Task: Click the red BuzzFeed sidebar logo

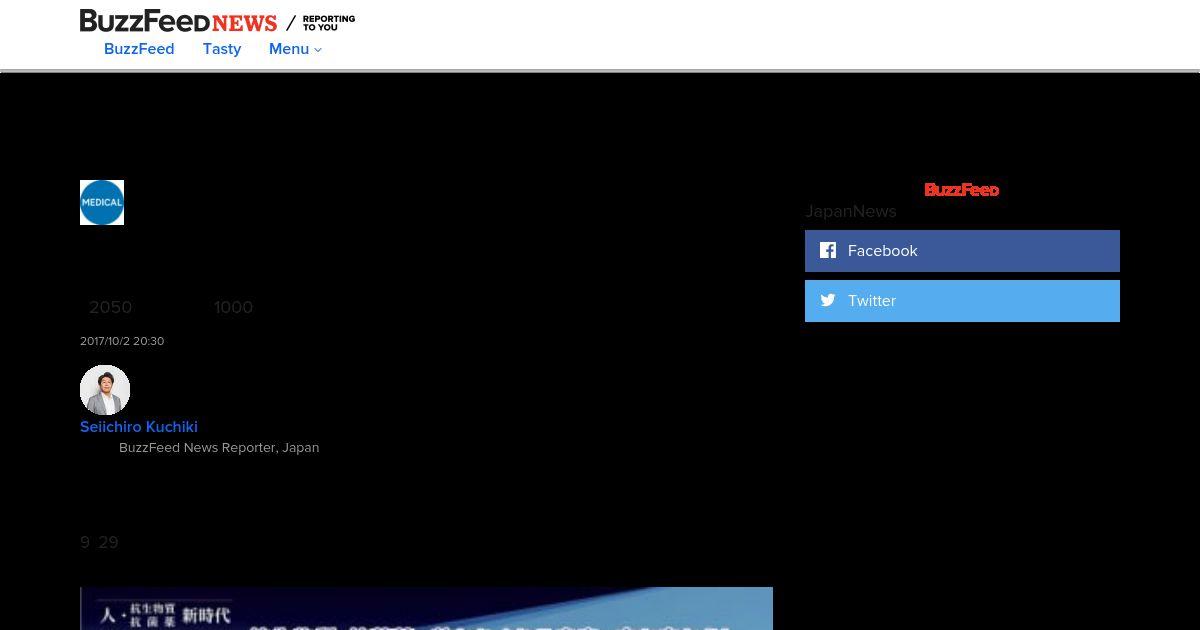Action: [961, 190]
